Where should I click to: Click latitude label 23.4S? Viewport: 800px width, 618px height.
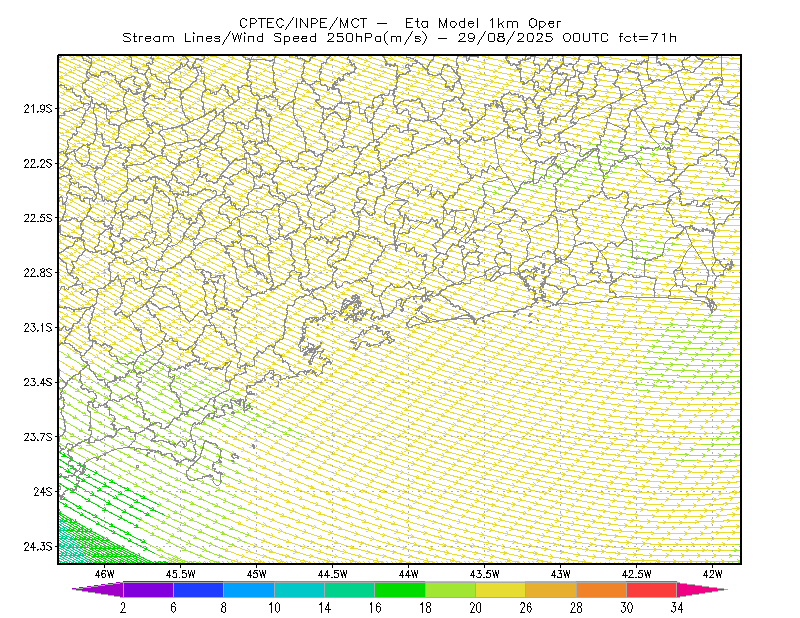(x=37, y=382)
